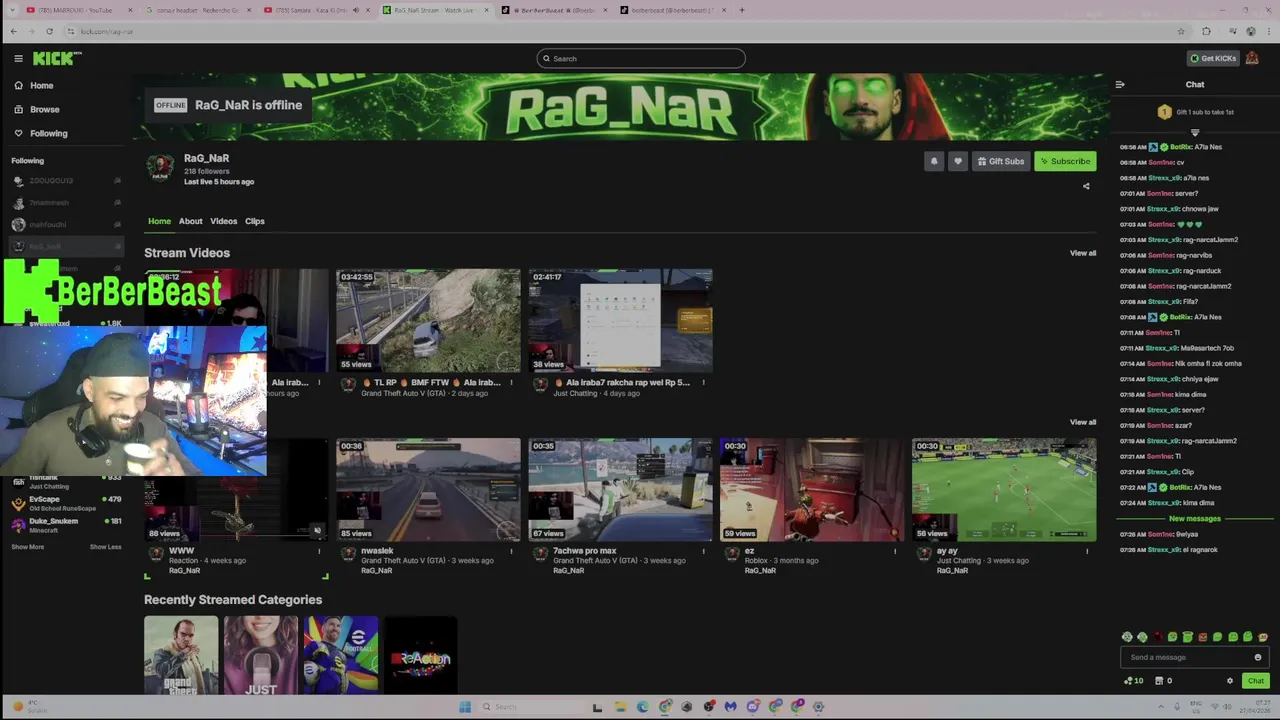
Task: Click the bell notification button for RaG_NaR
Action: (934, 161)
